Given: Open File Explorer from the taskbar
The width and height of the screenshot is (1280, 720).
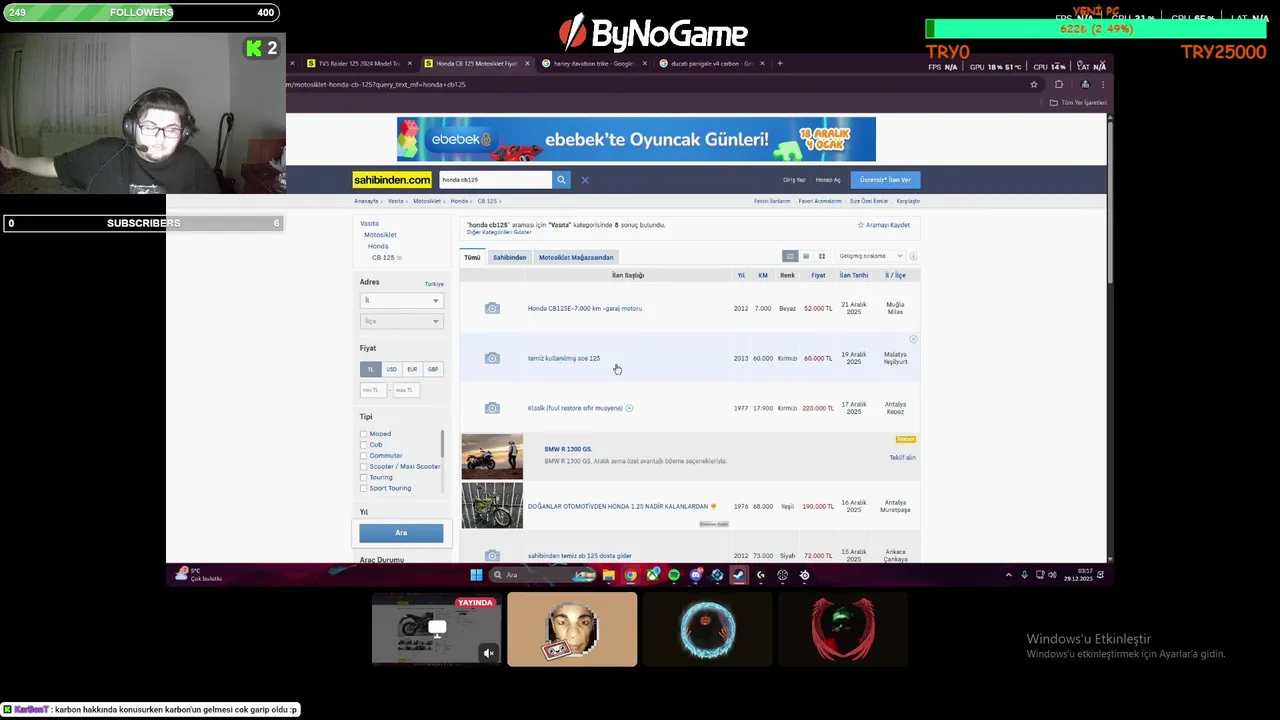Looking at the screenshot, I should 608,575.
